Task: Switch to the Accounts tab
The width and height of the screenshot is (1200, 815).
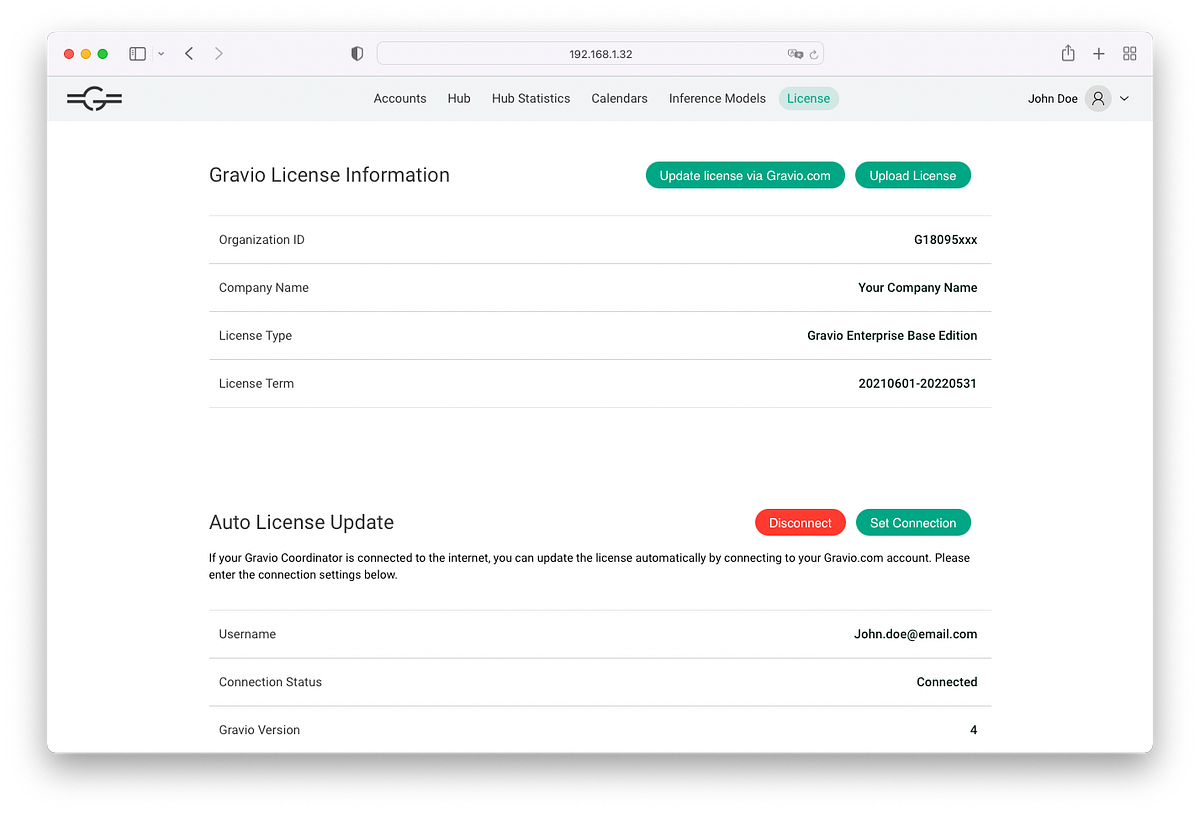Action: [x=400, y=98]
